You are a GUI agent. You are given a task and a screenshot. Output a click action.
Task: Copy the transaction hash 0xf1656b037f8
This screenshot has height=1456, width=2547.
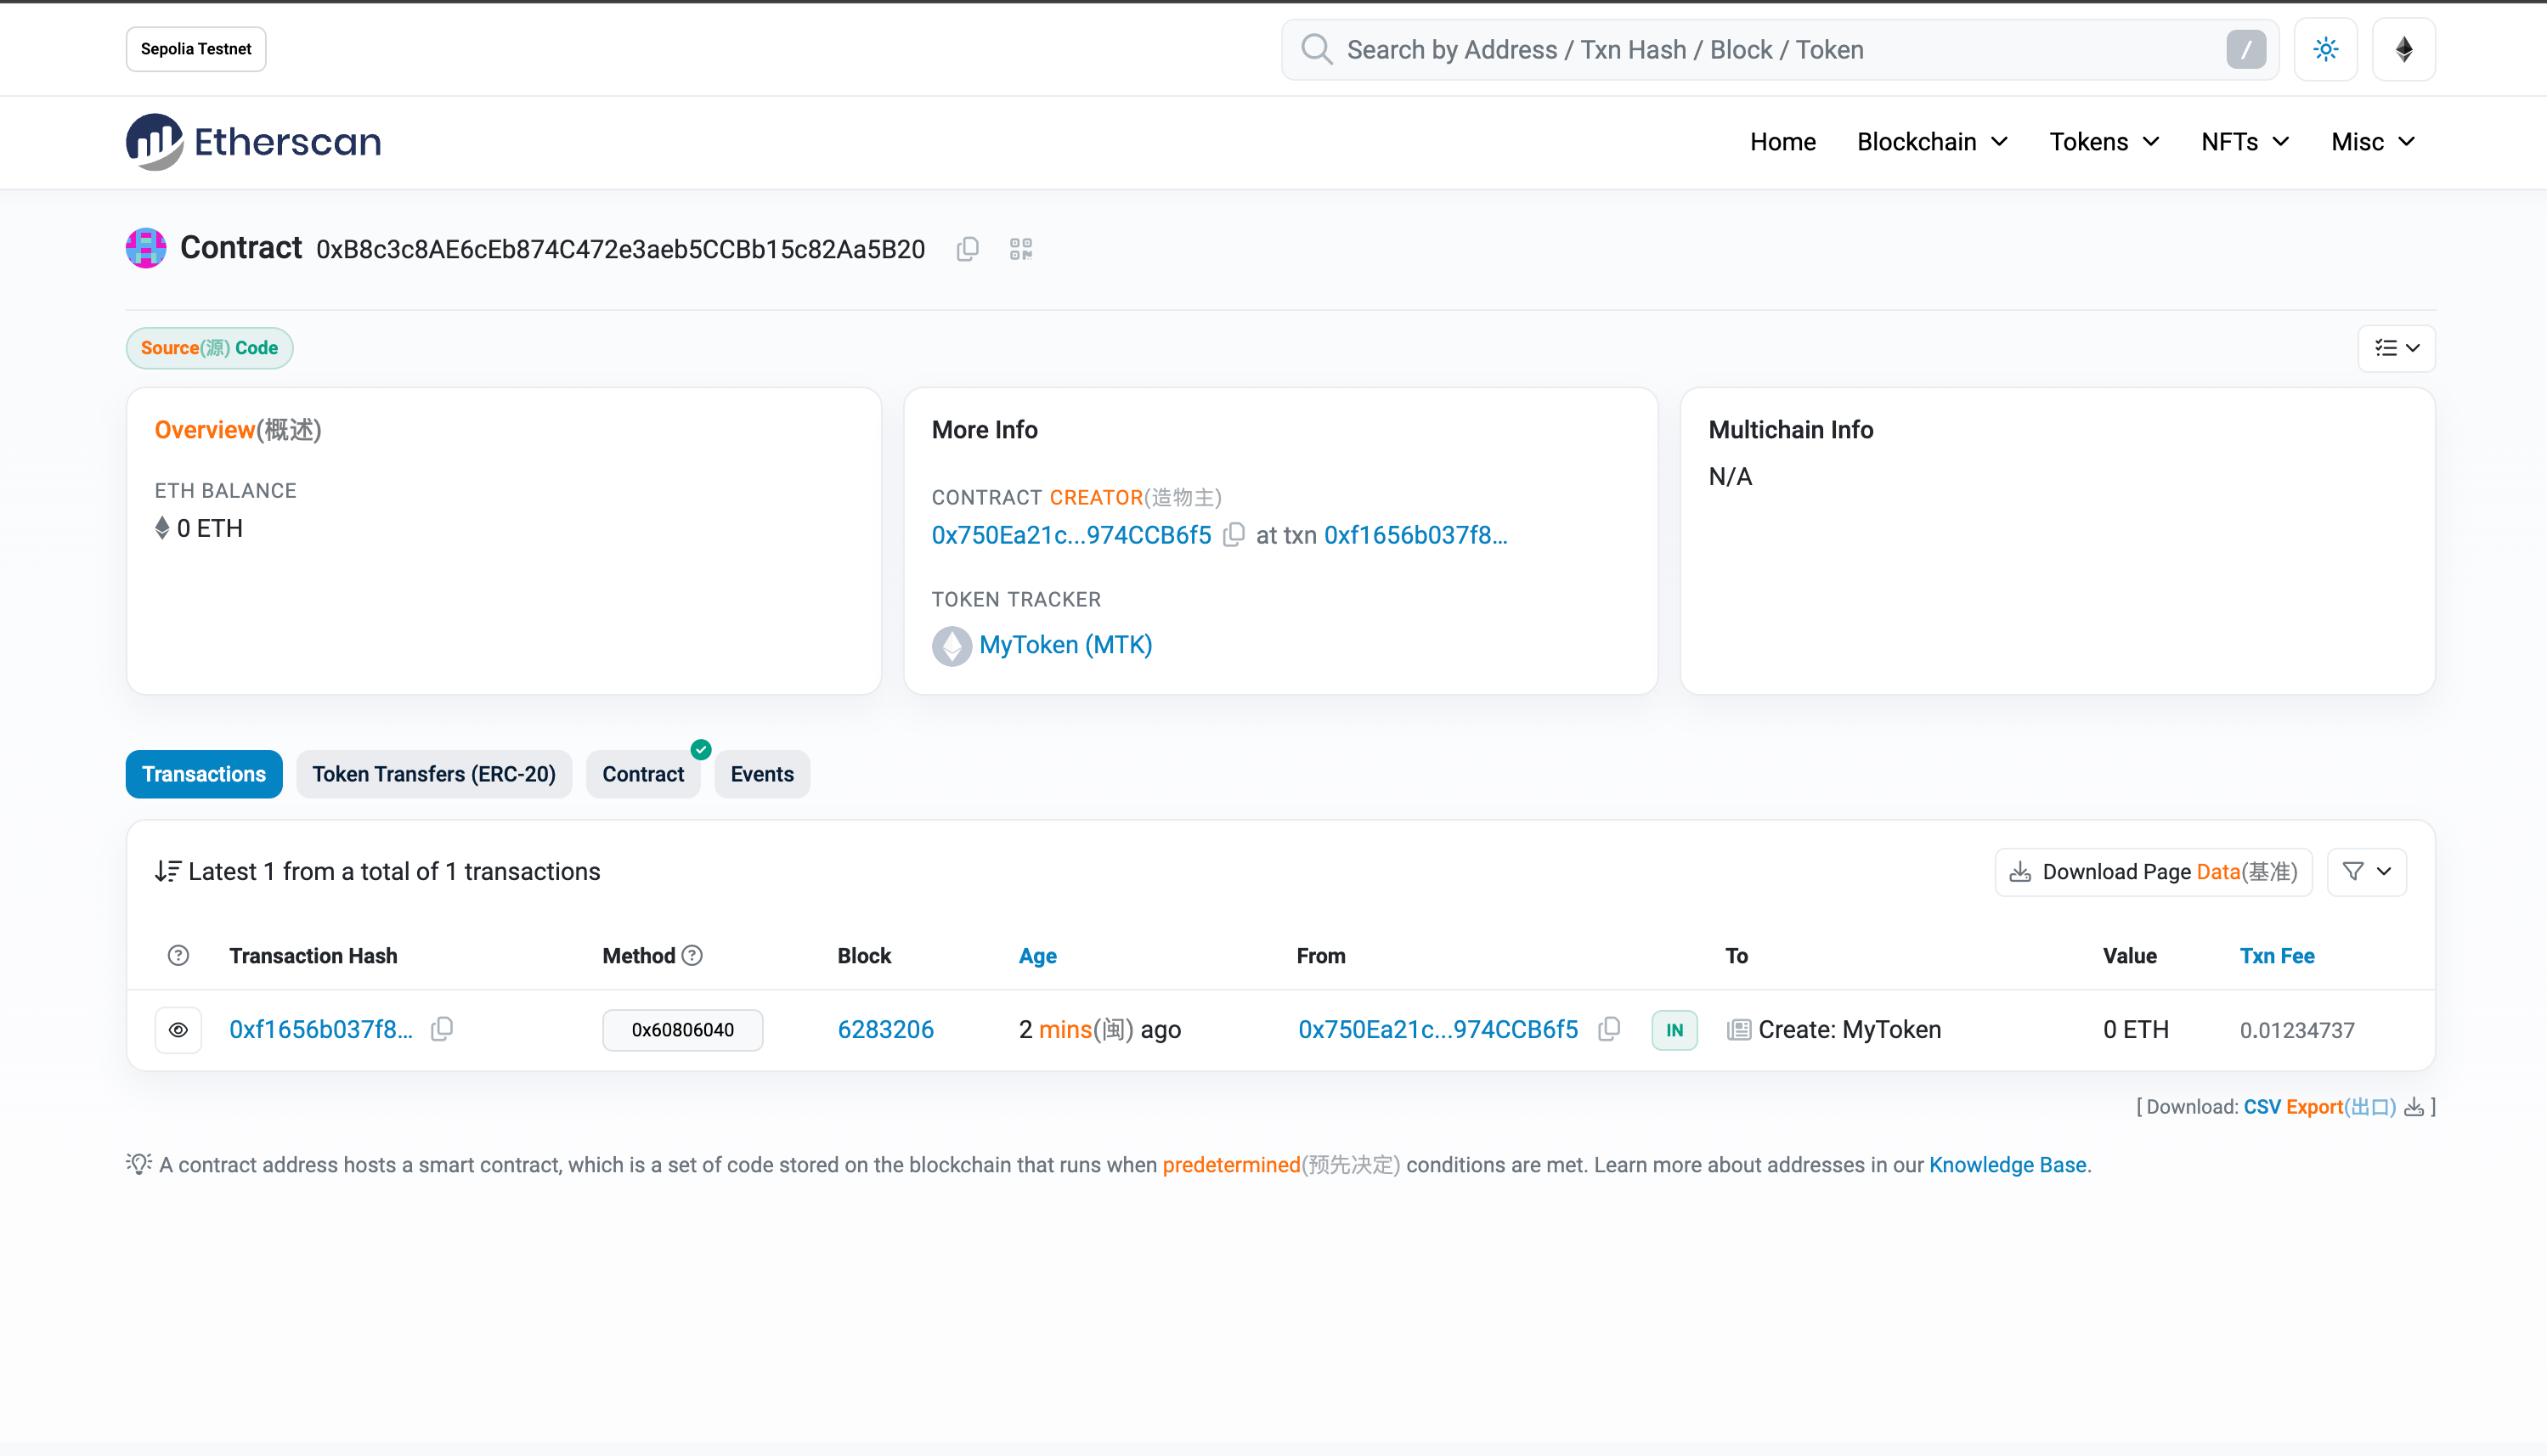pyautogui.click(x=442, y=1029)
